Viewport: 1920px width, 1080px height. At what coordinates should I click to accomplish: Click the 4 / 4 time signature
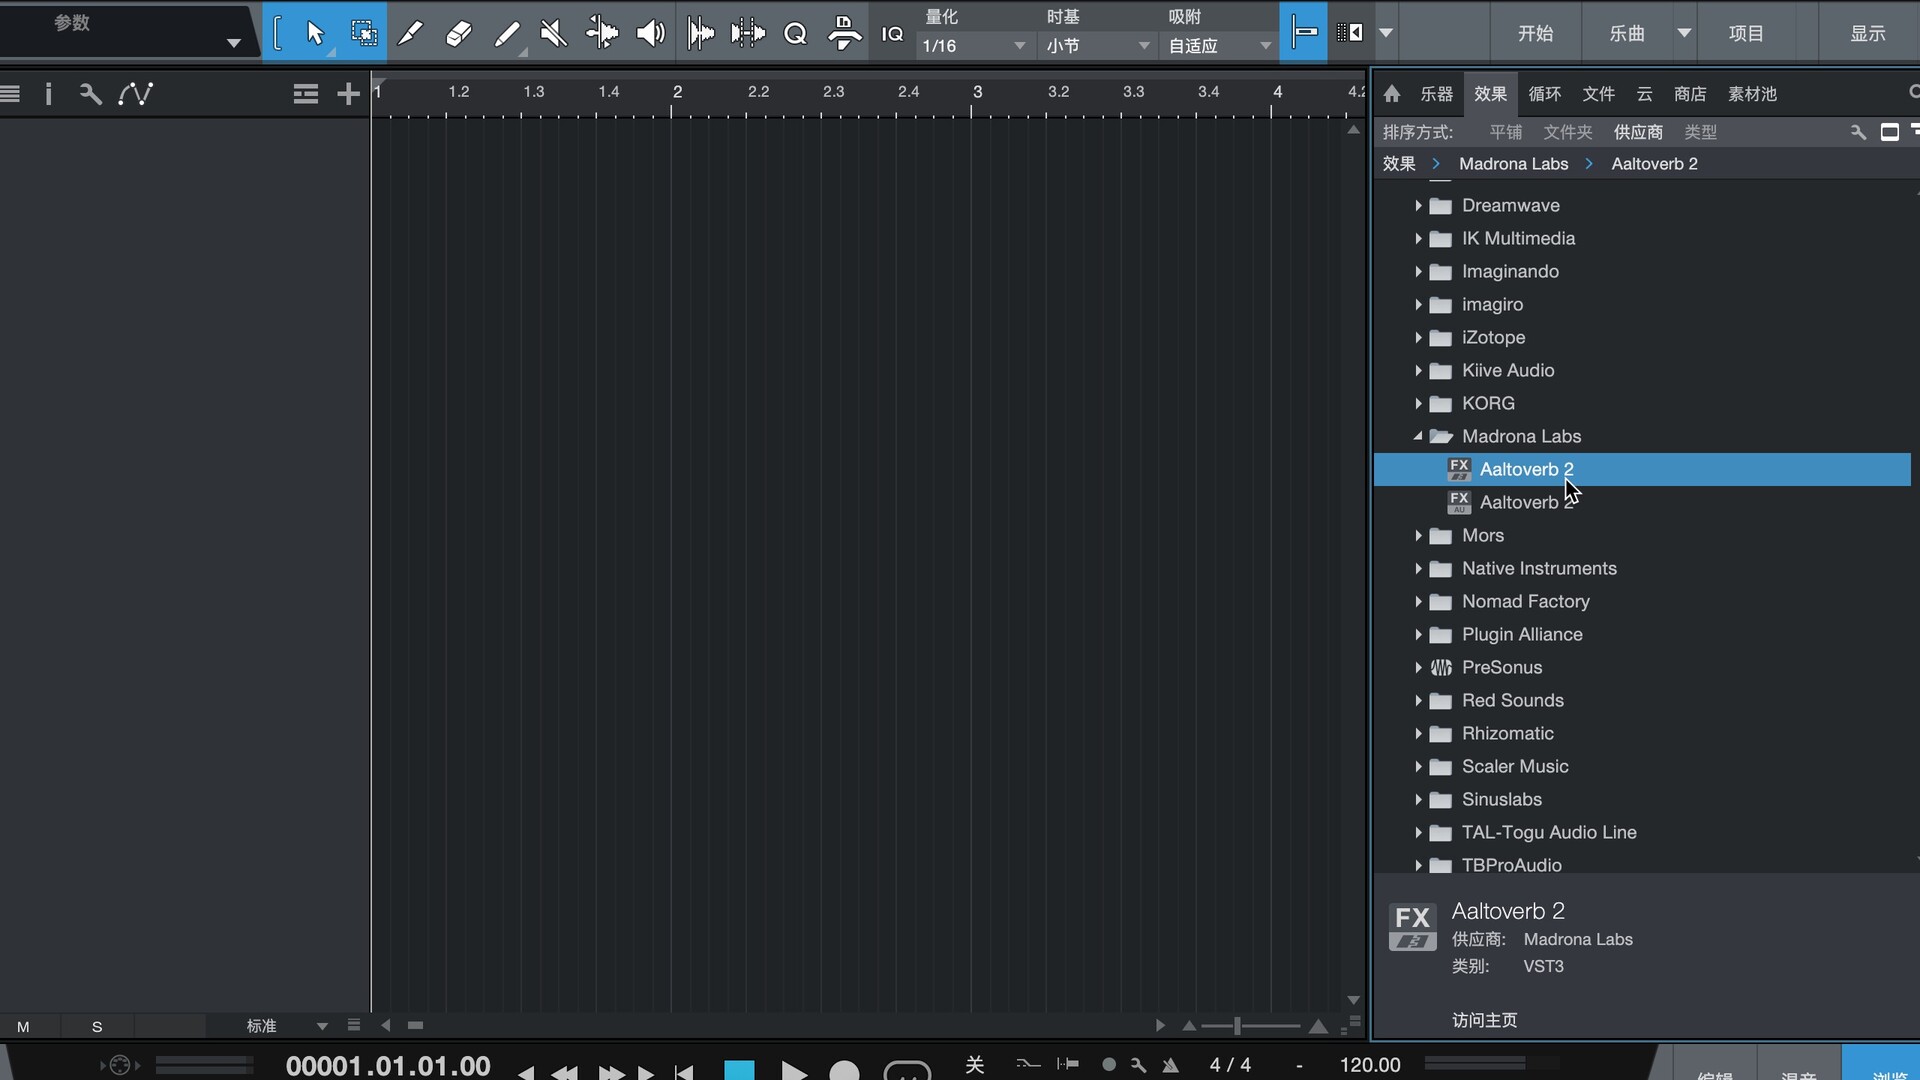point(1230,1065)
